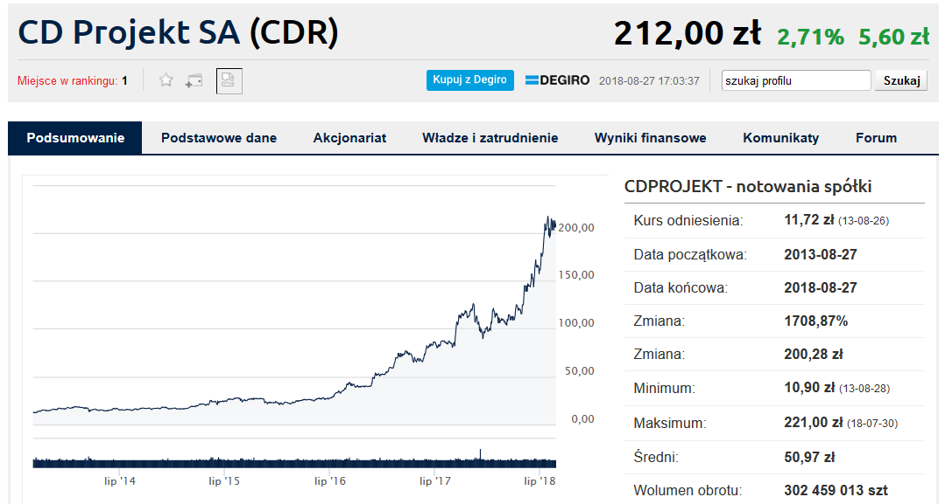Click the lip '18 label on the chart axis
The image size is (945, 504).
(539, 482)
